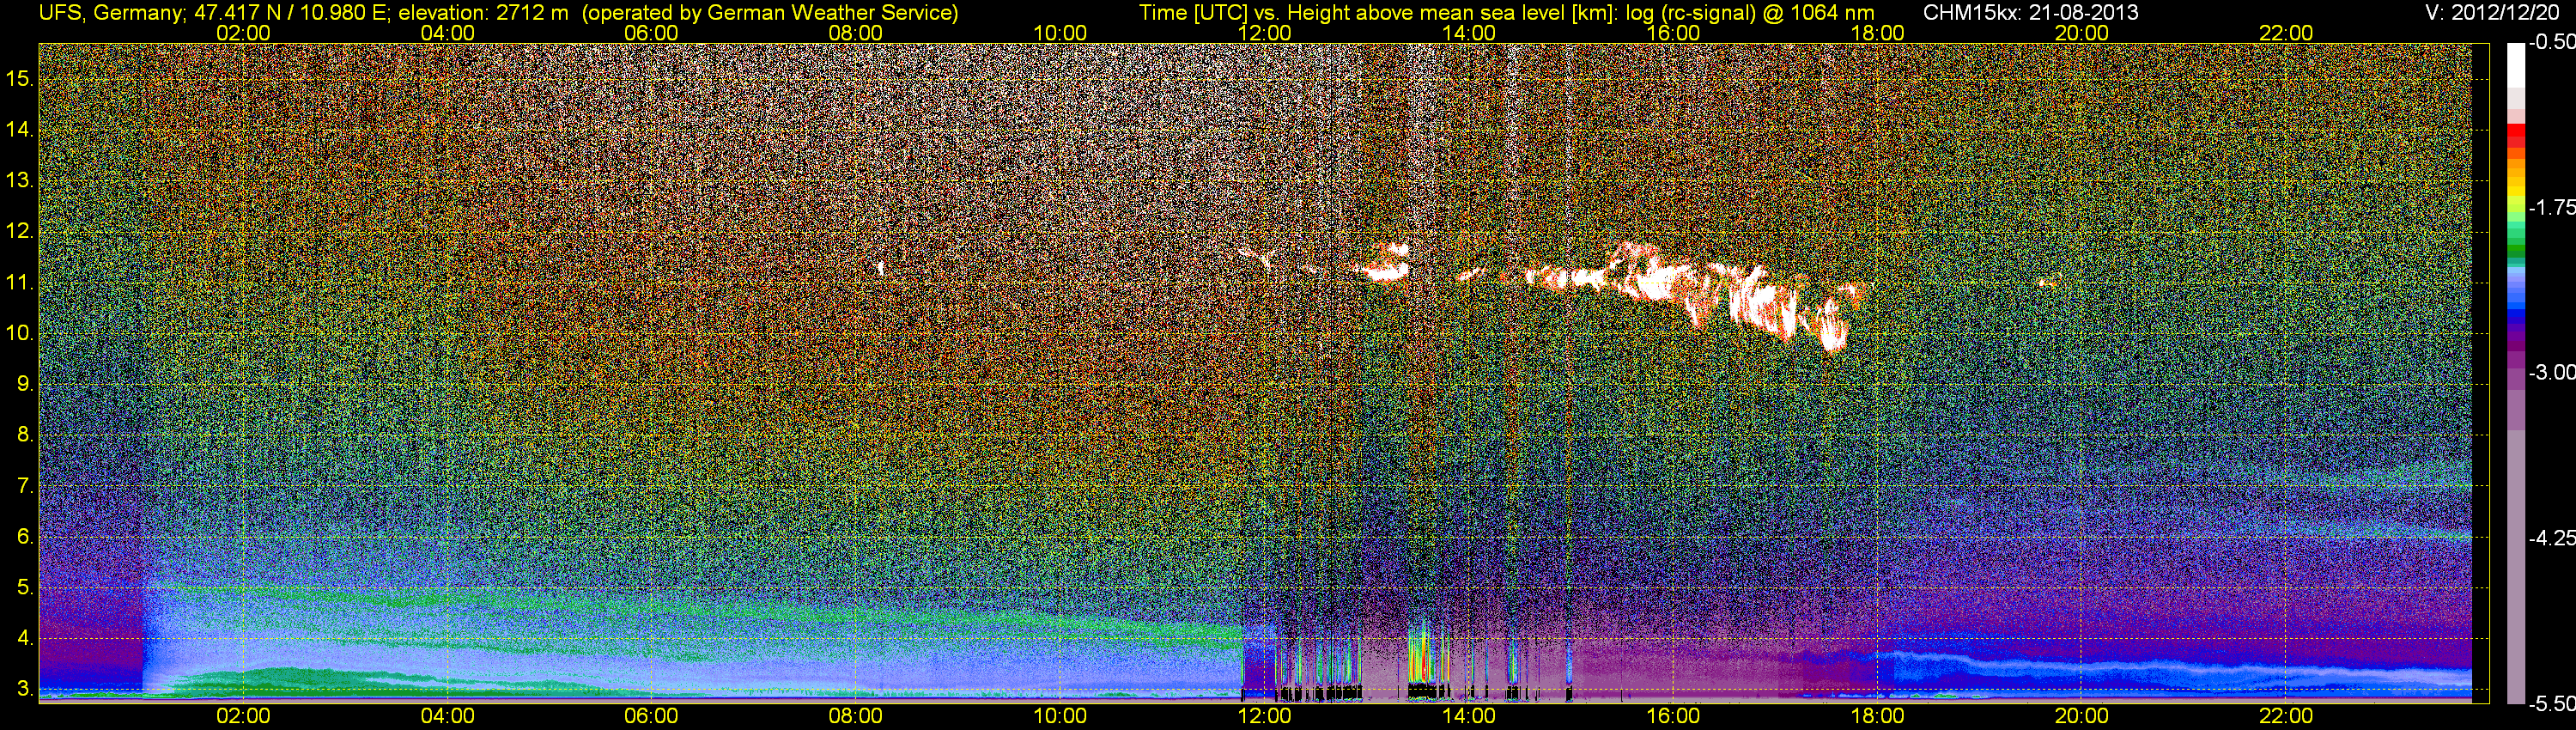
Task: Click the '22:00' label on the bottom time axis
Action: (2286, 716)
